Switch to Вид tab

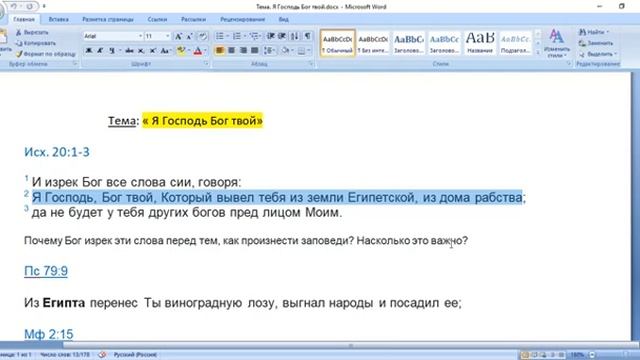284,19
